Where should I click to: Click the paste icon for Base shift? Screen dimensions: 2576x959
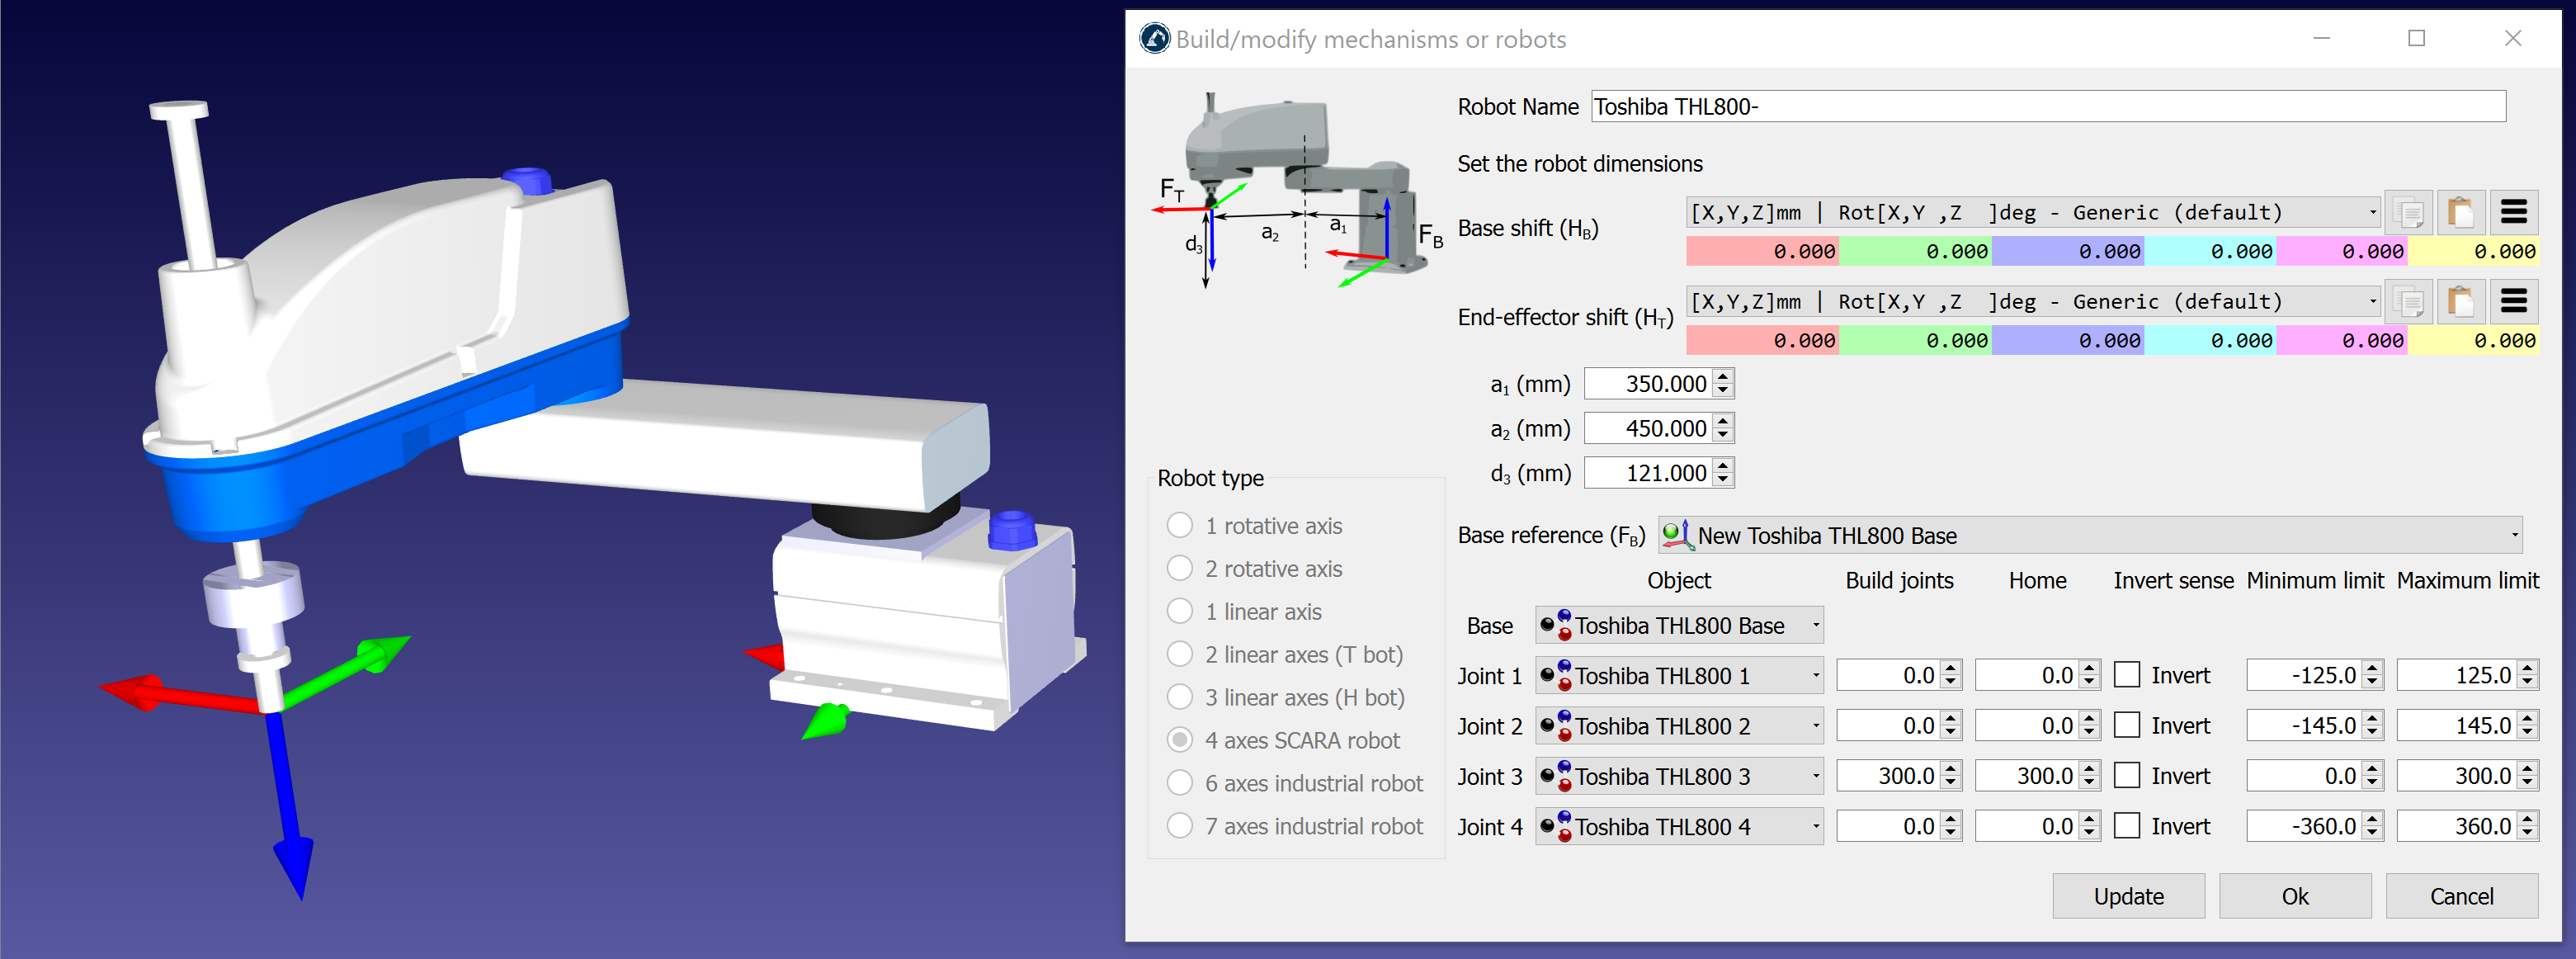click(x=2462, y=213)
